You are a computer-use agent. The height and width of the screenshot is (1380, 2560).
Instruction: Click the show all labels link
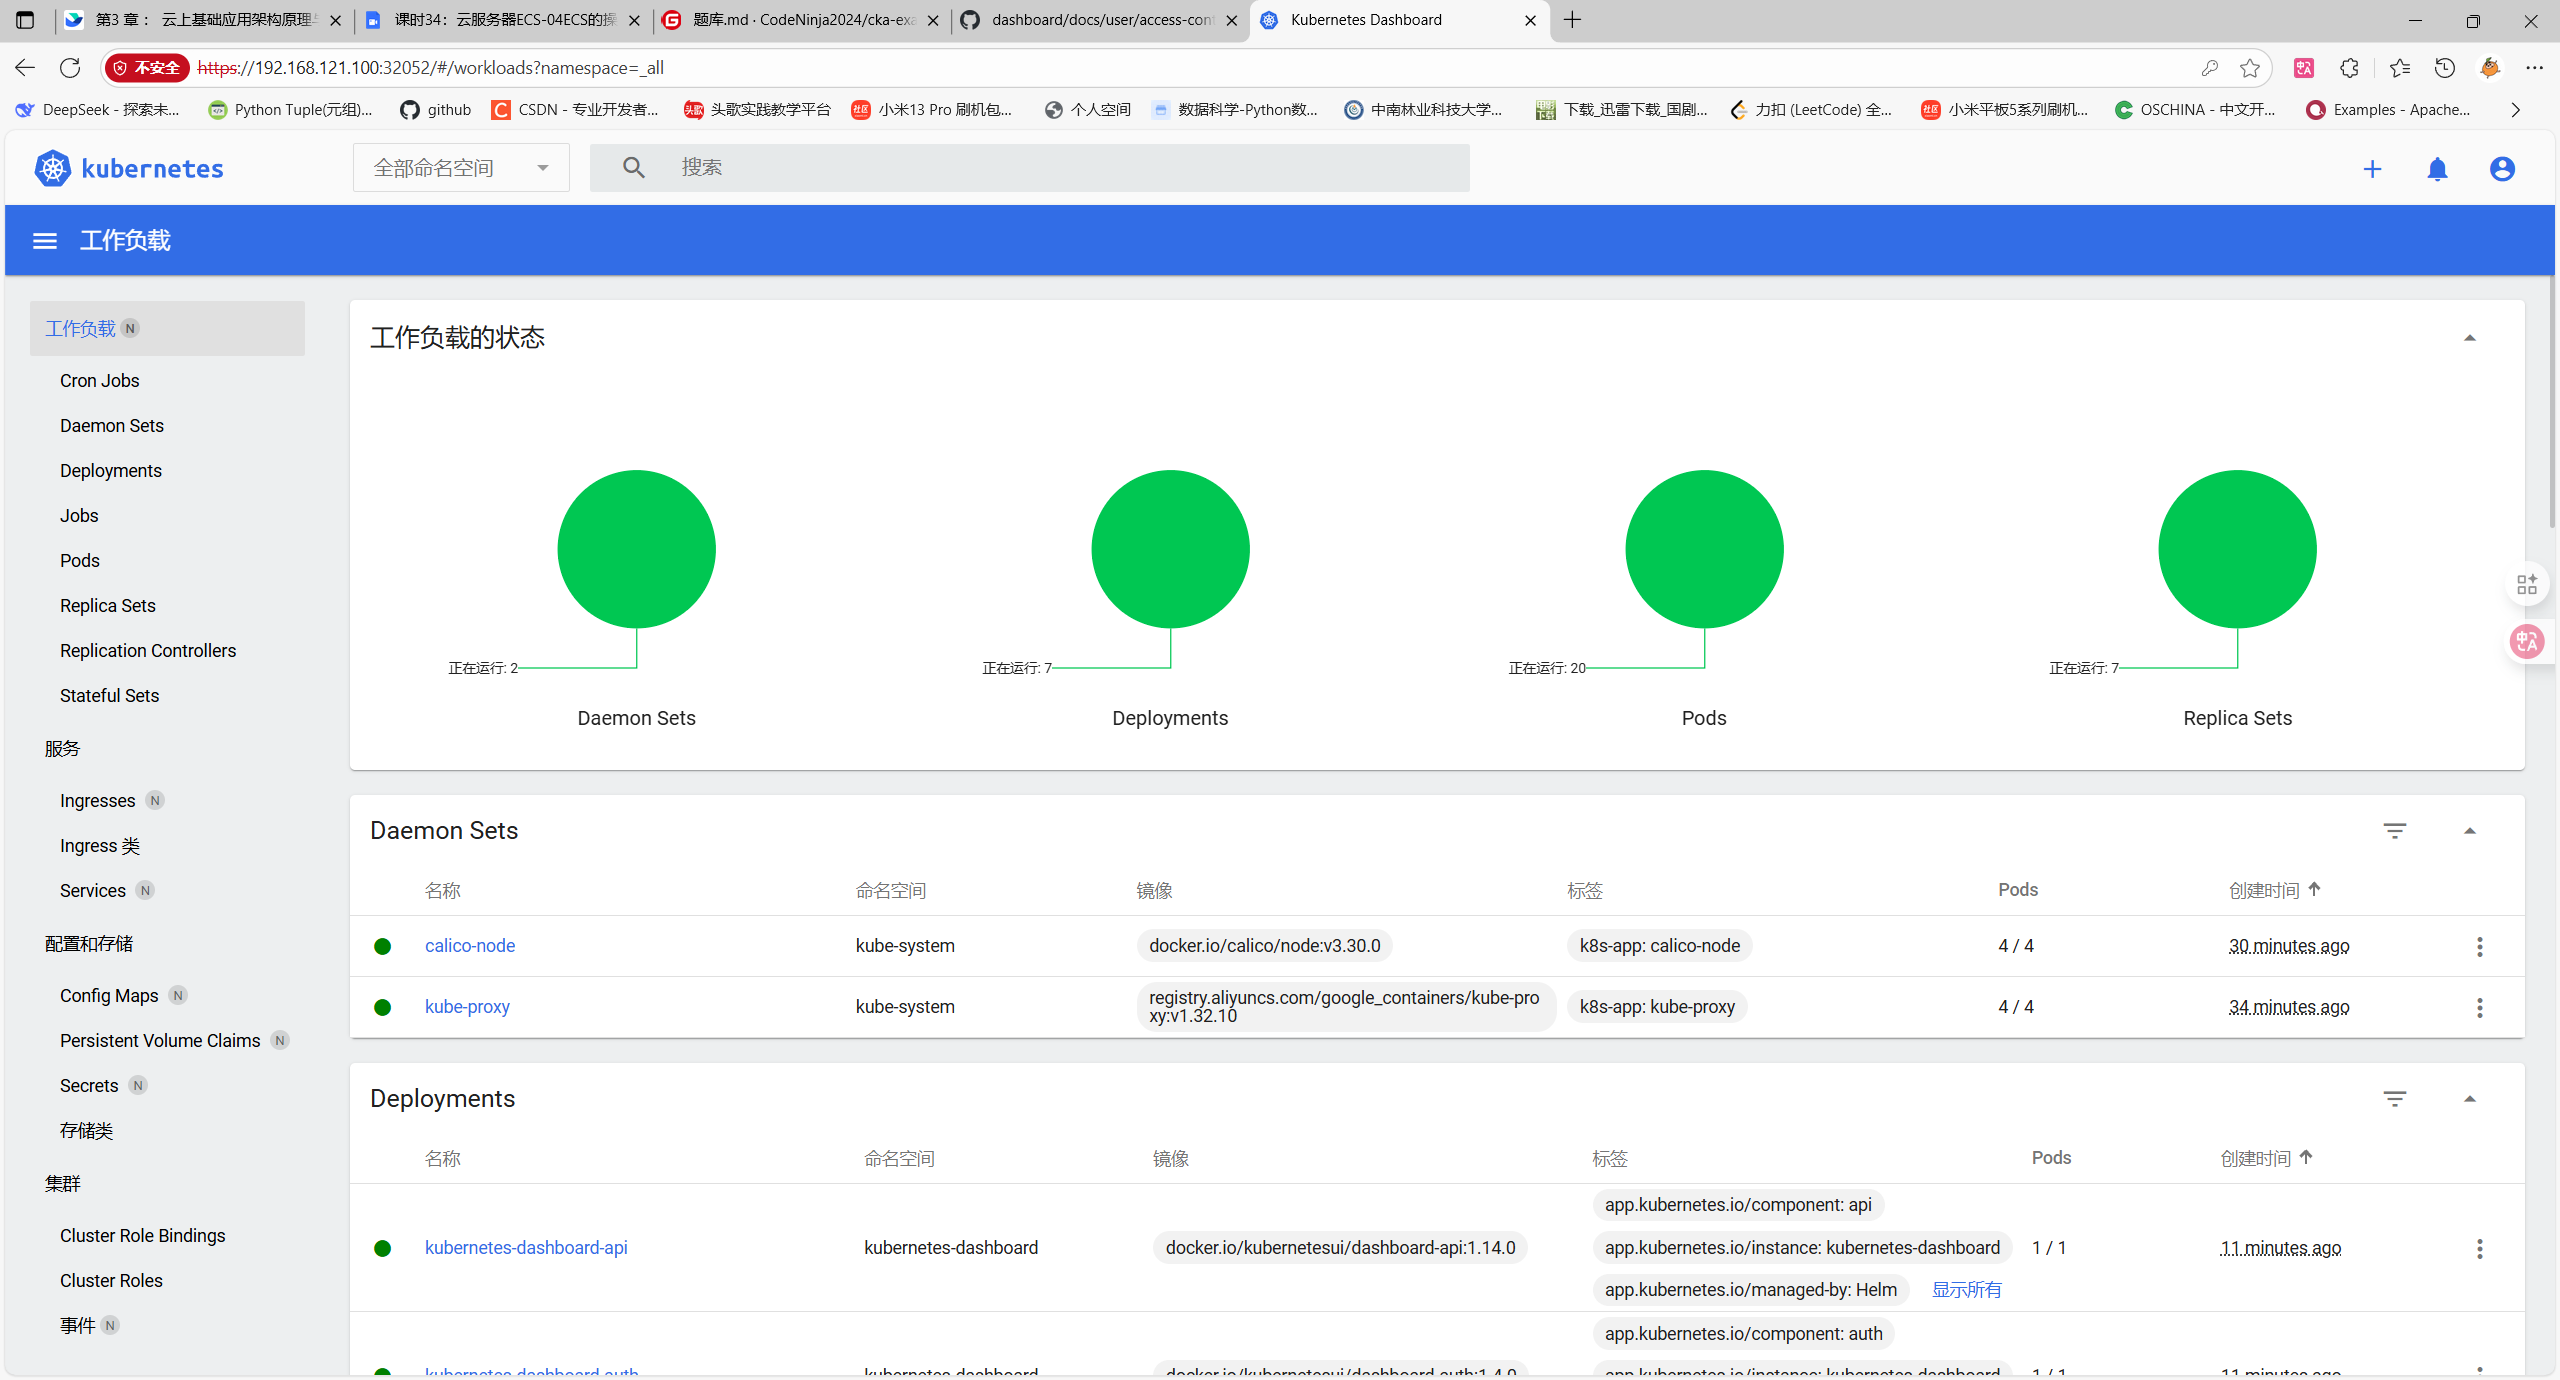point(1966,1290)
